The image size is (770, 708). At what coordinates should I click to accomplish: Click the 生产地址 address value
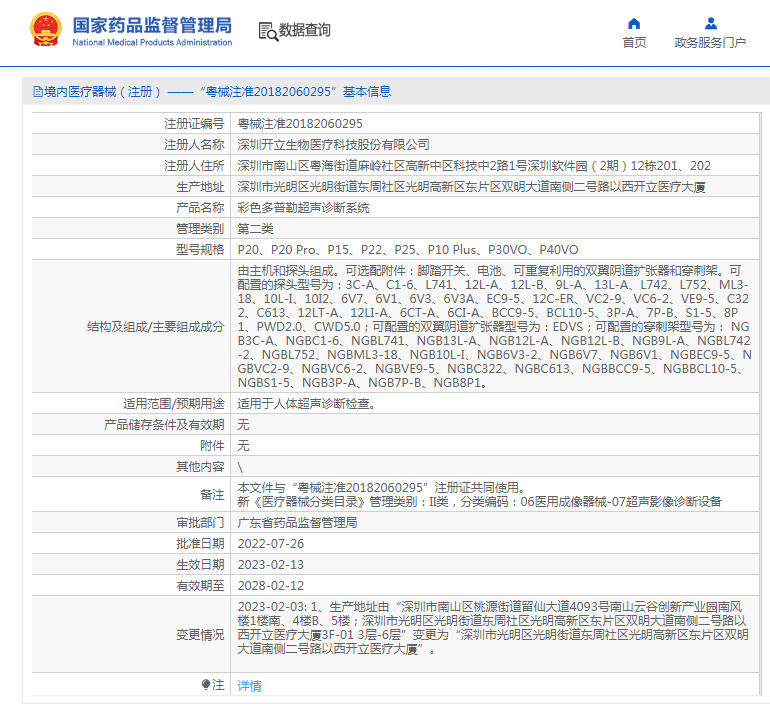click(x=471, y=187)
